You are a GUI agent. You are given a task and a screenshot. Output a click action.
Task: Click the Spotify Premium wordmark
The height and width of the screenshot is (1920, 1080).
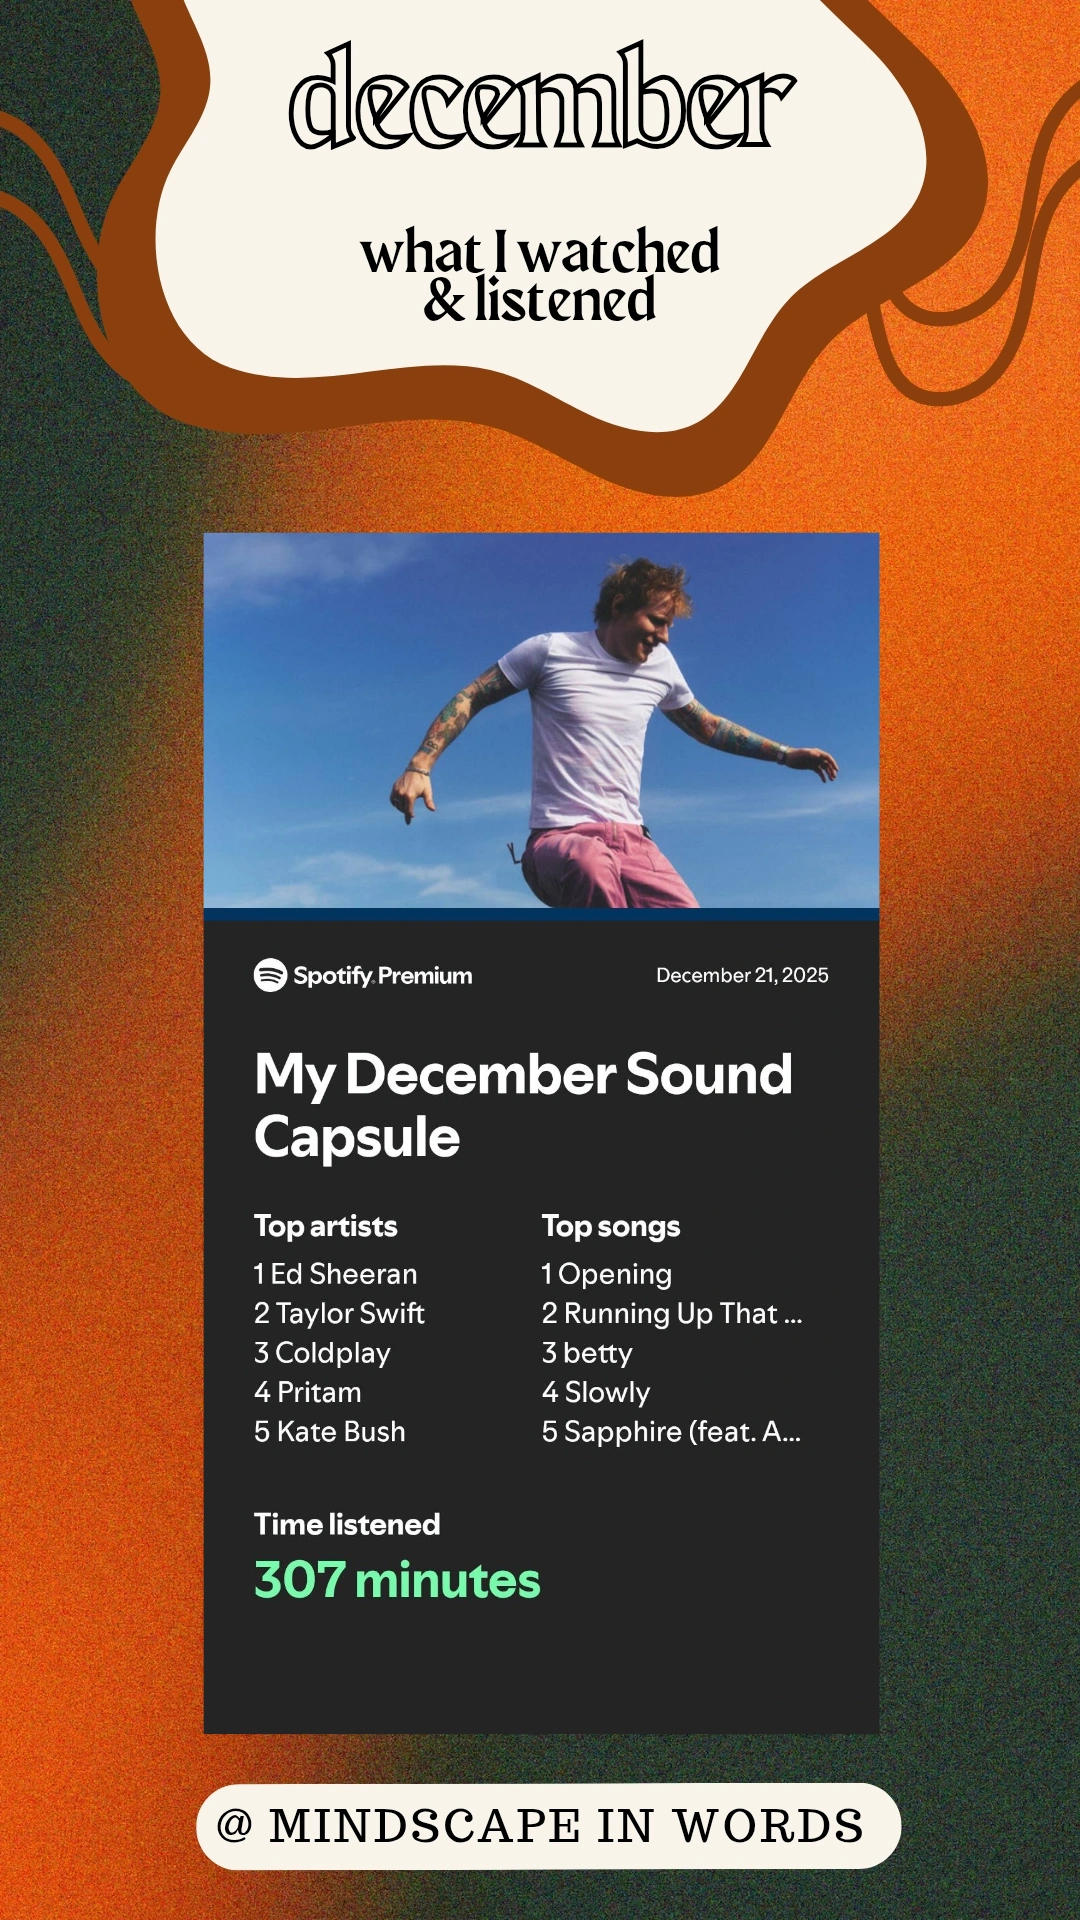point(383,976)
